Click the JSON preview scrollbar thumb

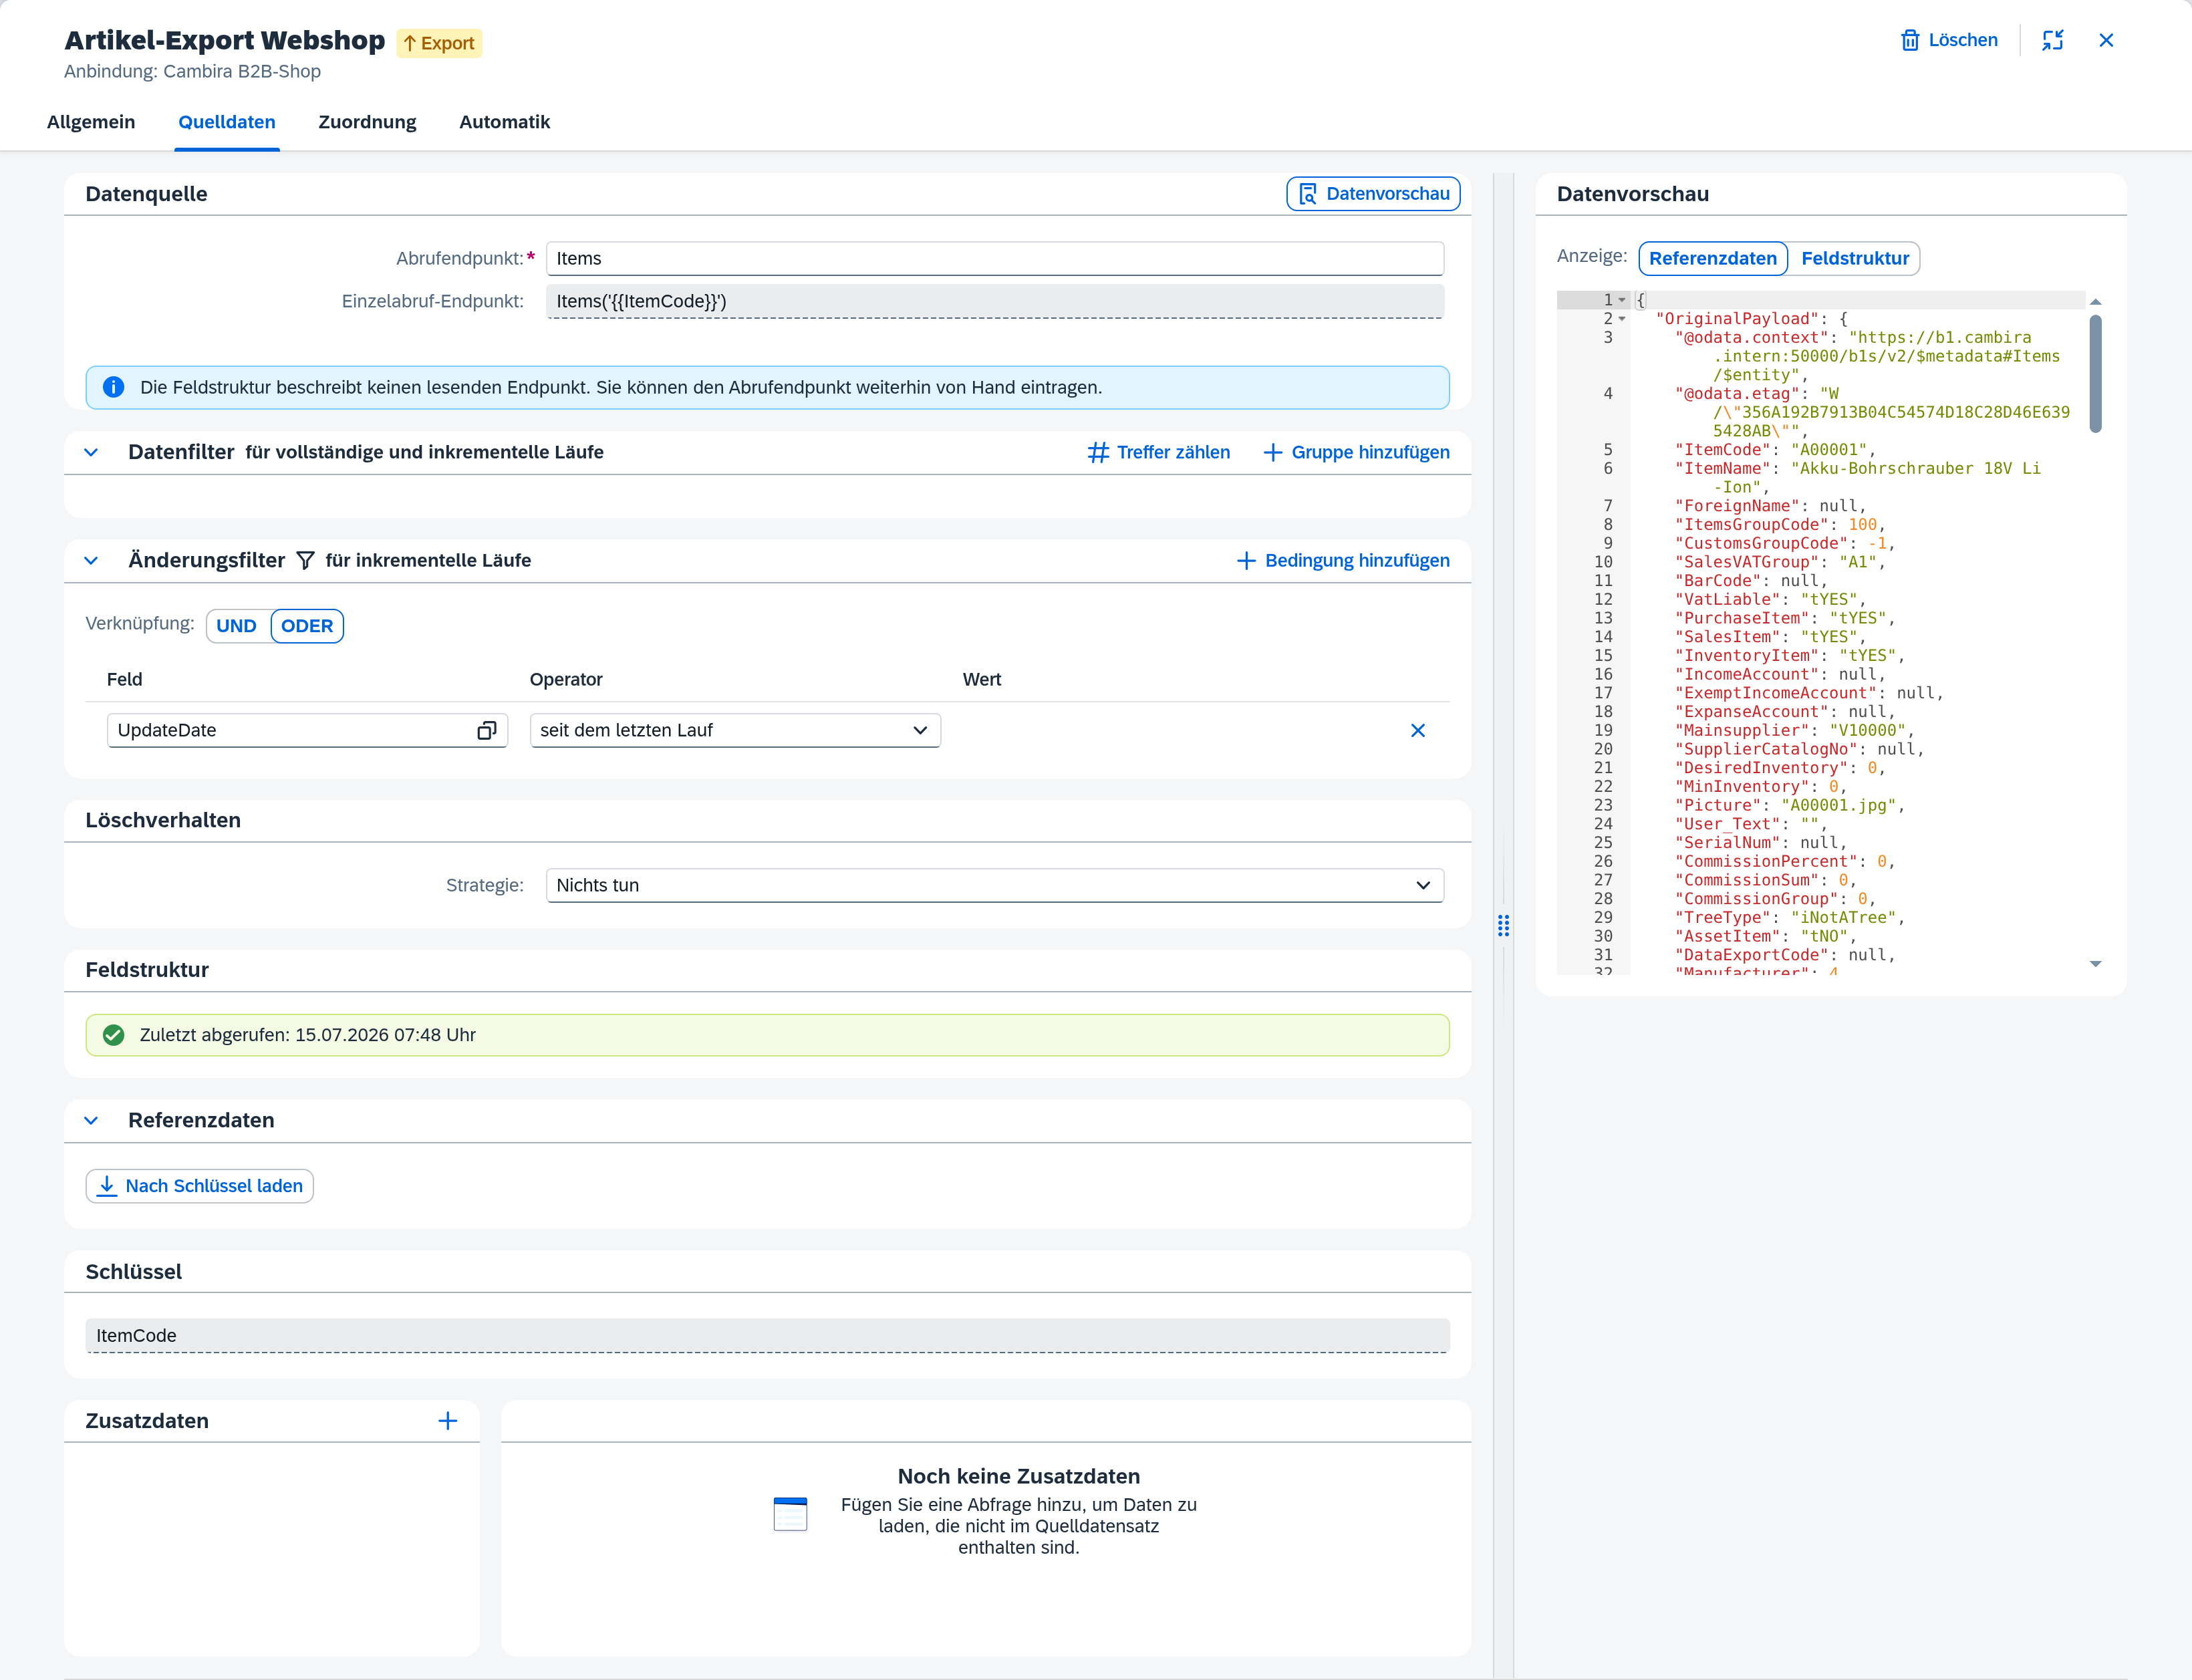click(2095, 374)
